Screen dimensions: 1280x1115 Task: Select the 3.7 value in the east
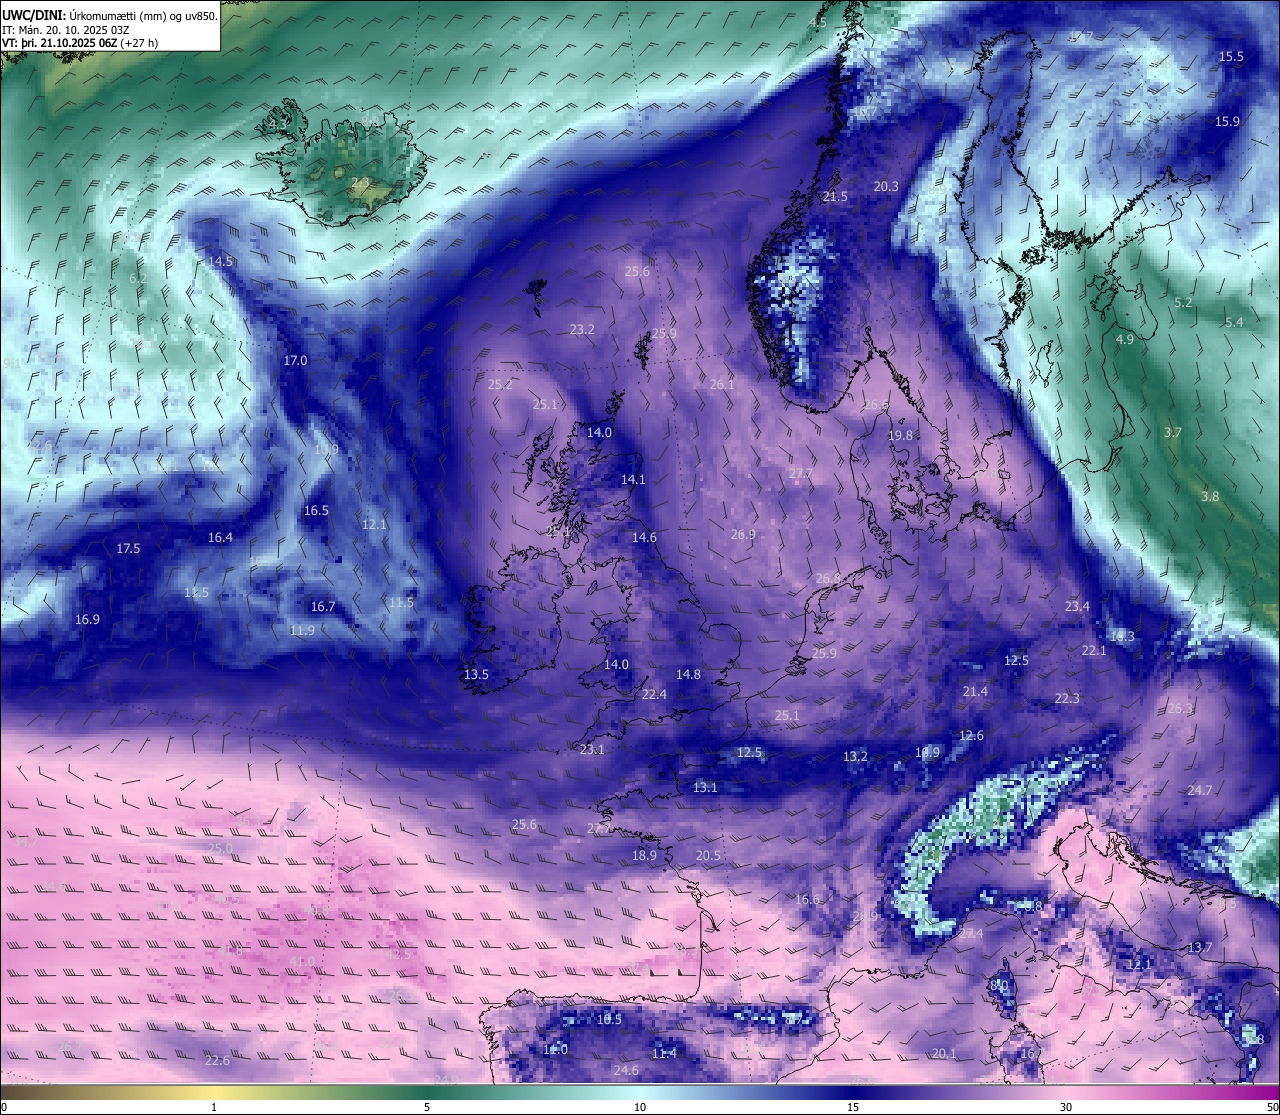point(1173,432)
